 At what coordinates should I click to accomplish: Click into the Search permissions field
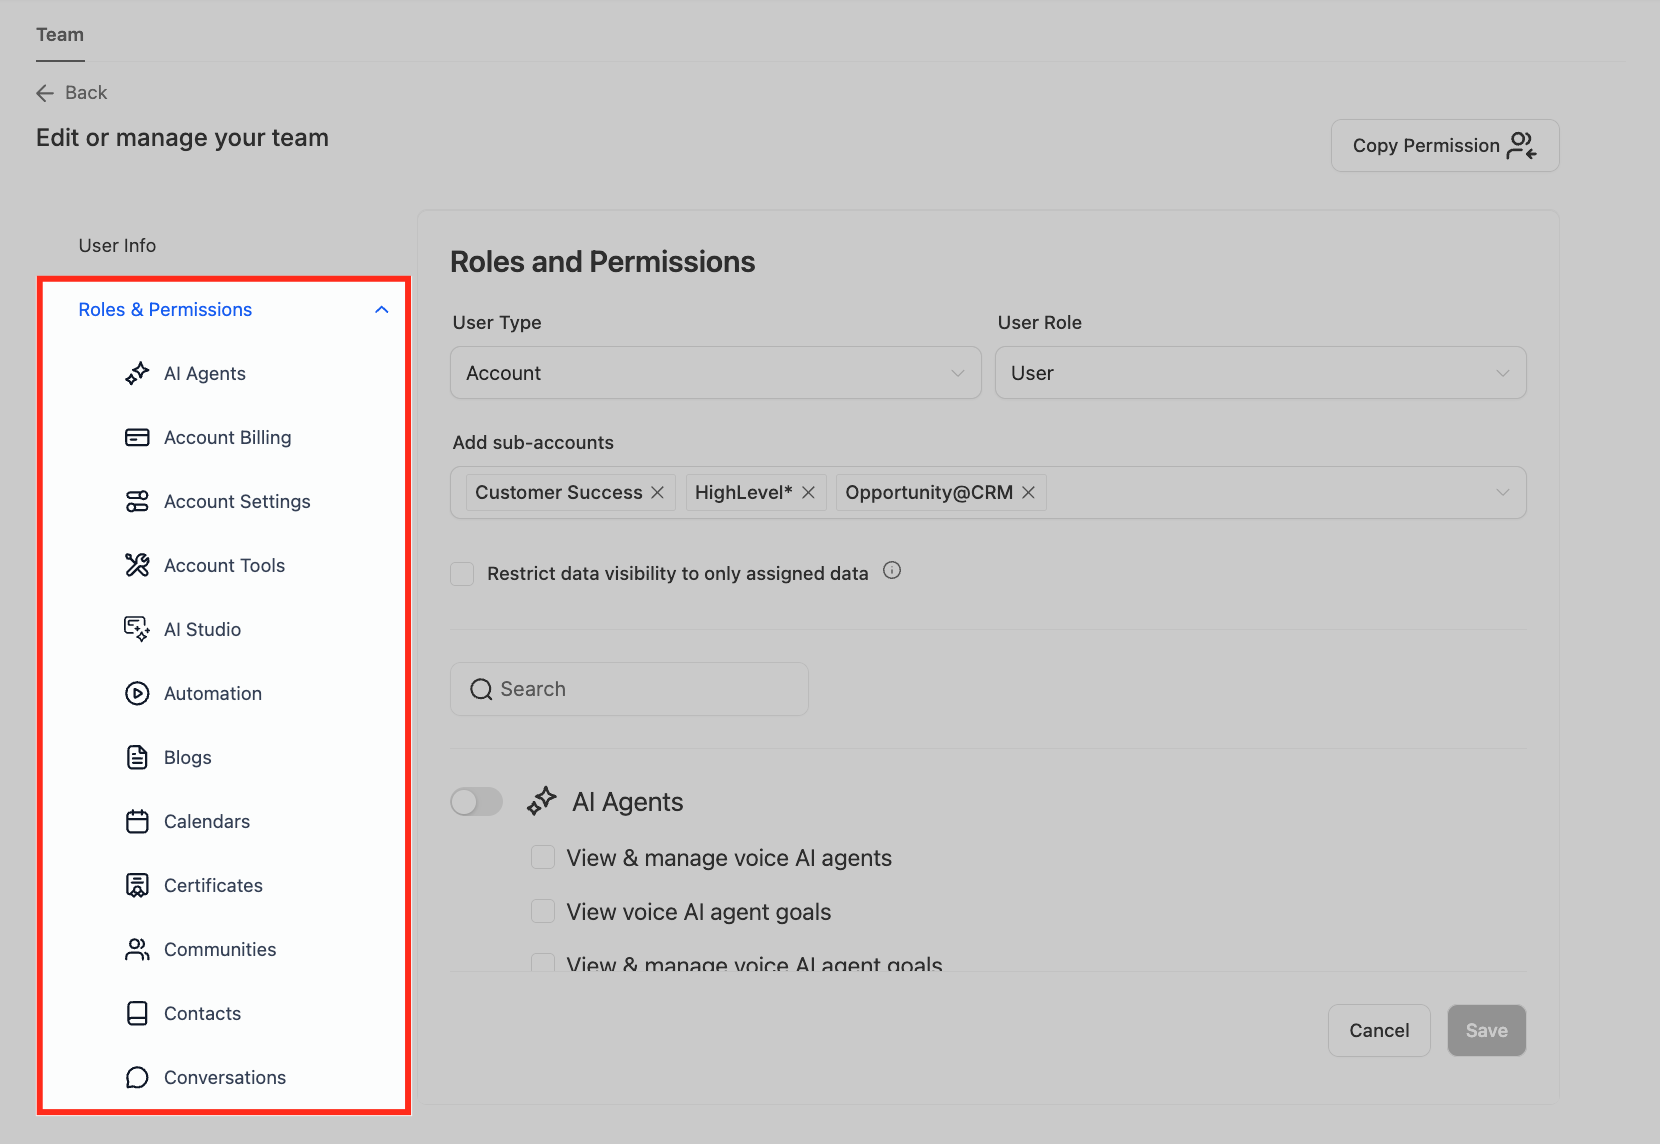[629, 689]
